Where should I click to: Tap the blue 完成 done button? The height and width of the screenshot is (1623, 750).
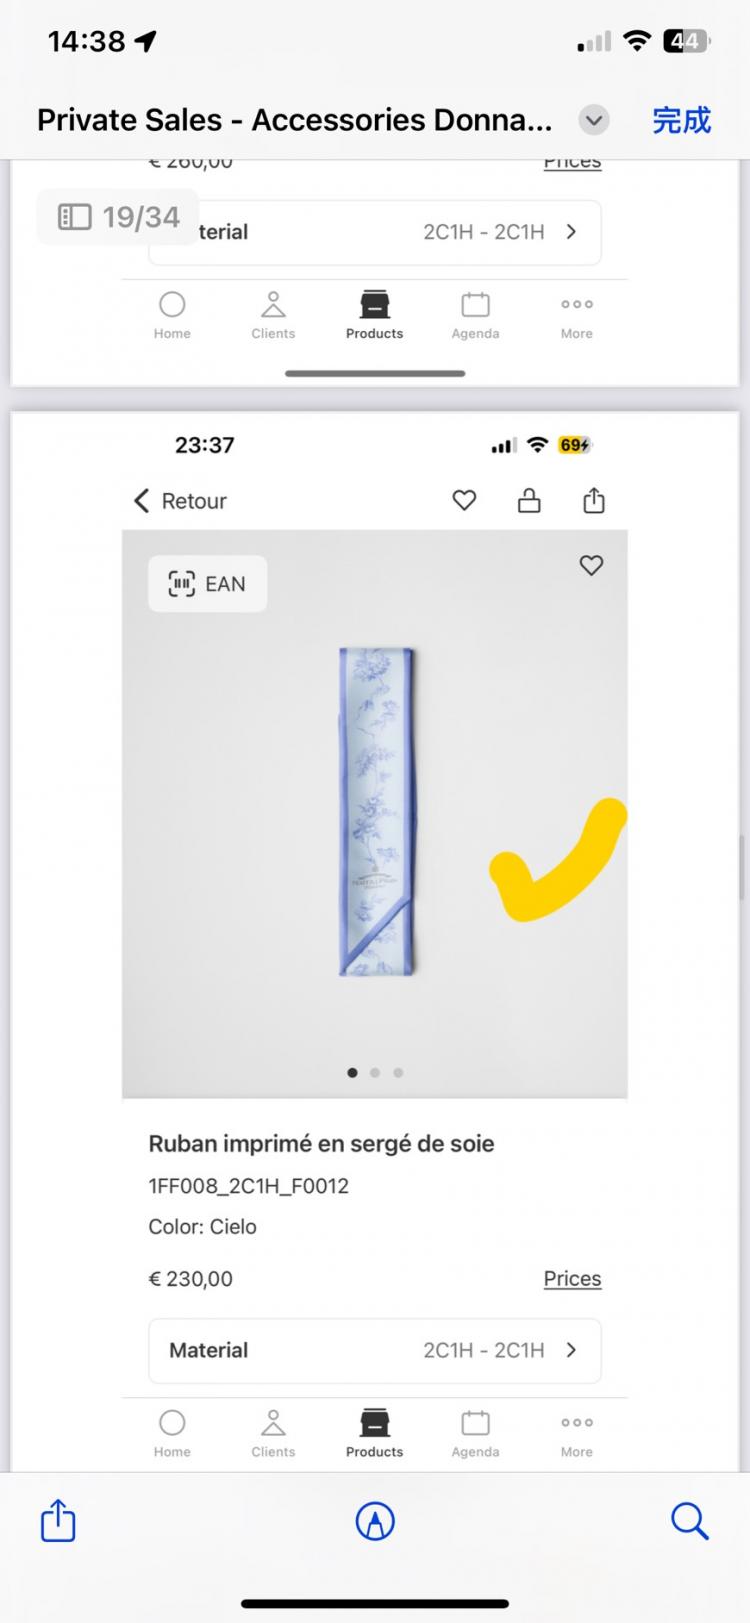[681, 121]
